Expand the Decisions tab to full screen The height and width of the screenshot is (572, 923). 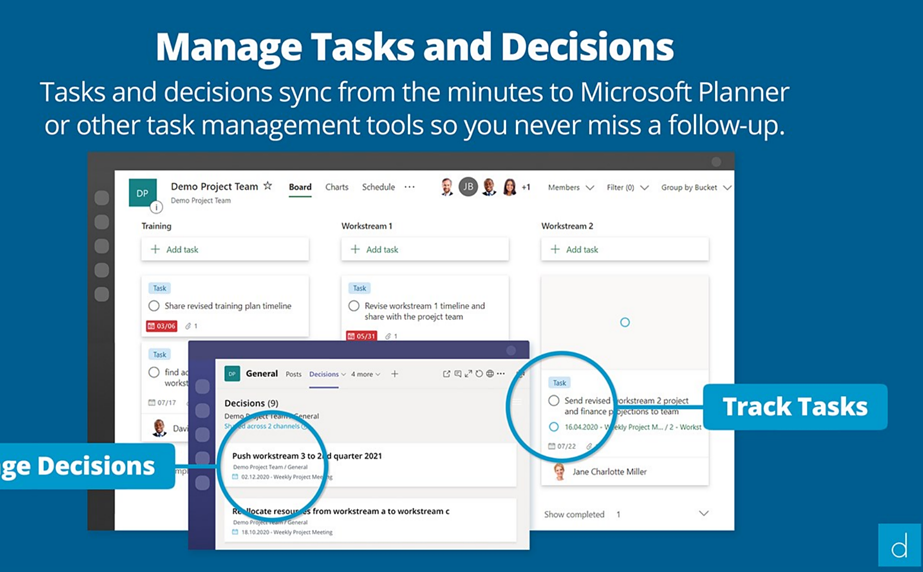469,374
